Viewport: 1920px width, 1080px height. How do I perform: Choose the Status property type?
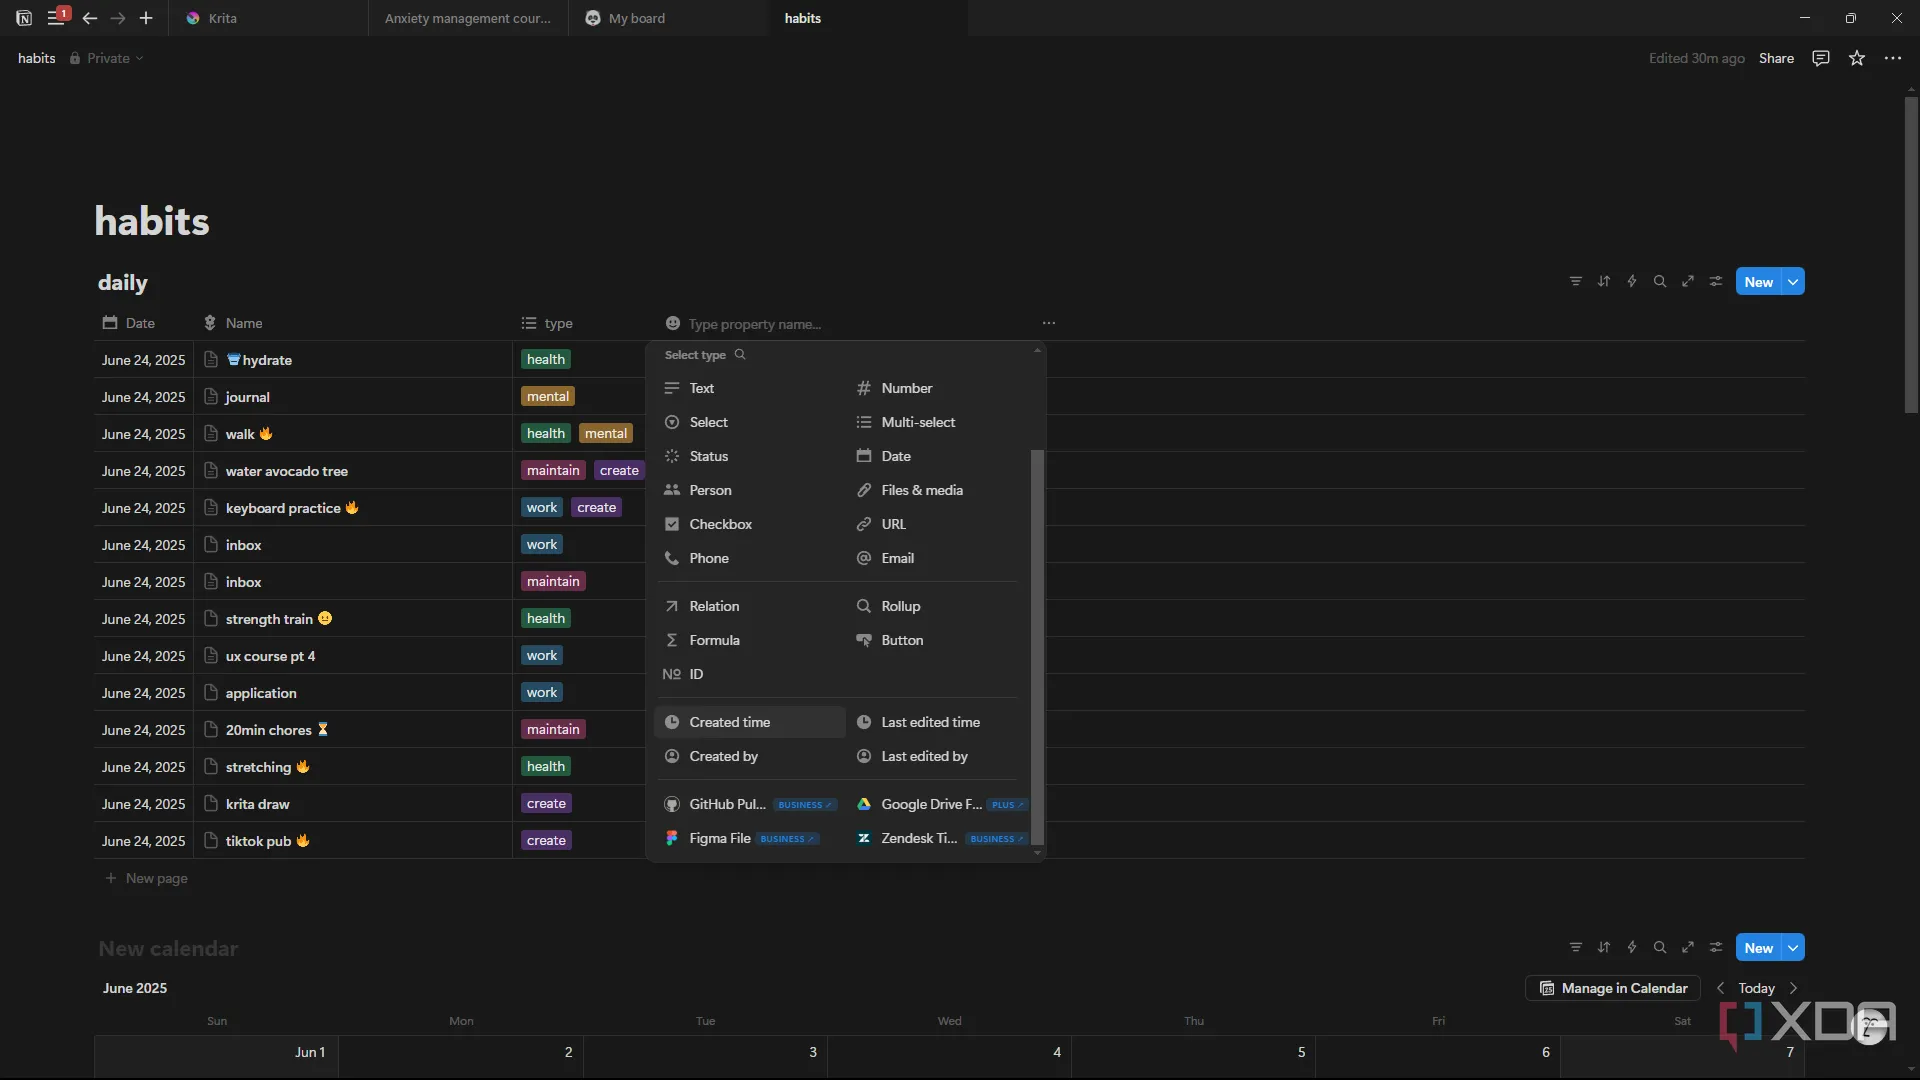(708, 456)
